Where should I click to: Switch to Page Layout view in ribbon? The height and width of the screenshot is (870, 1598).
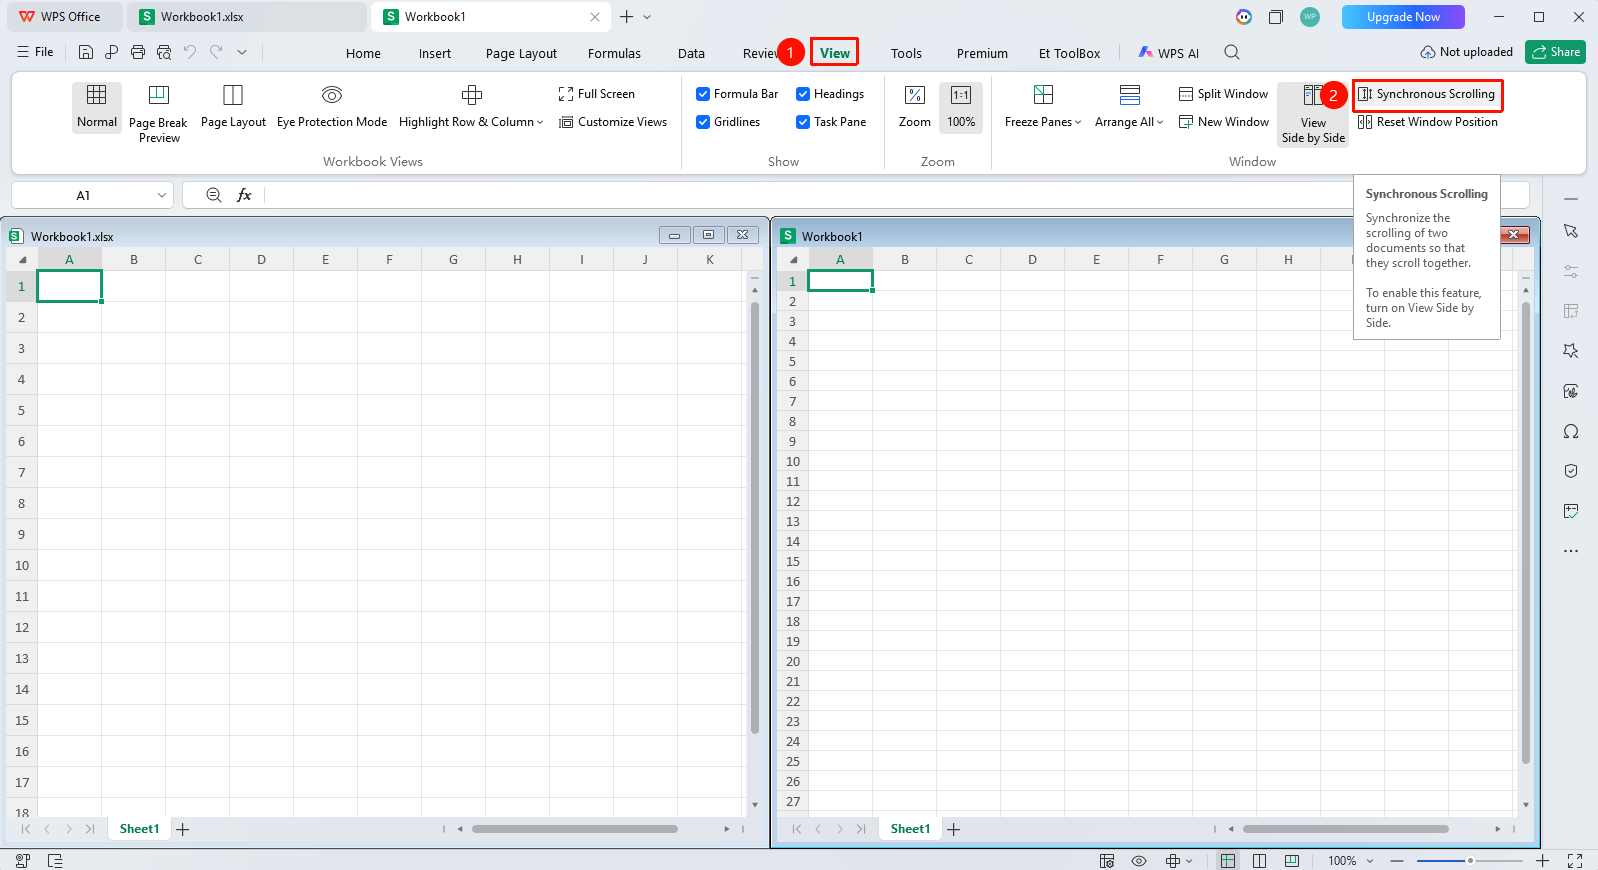coord(233,107)
